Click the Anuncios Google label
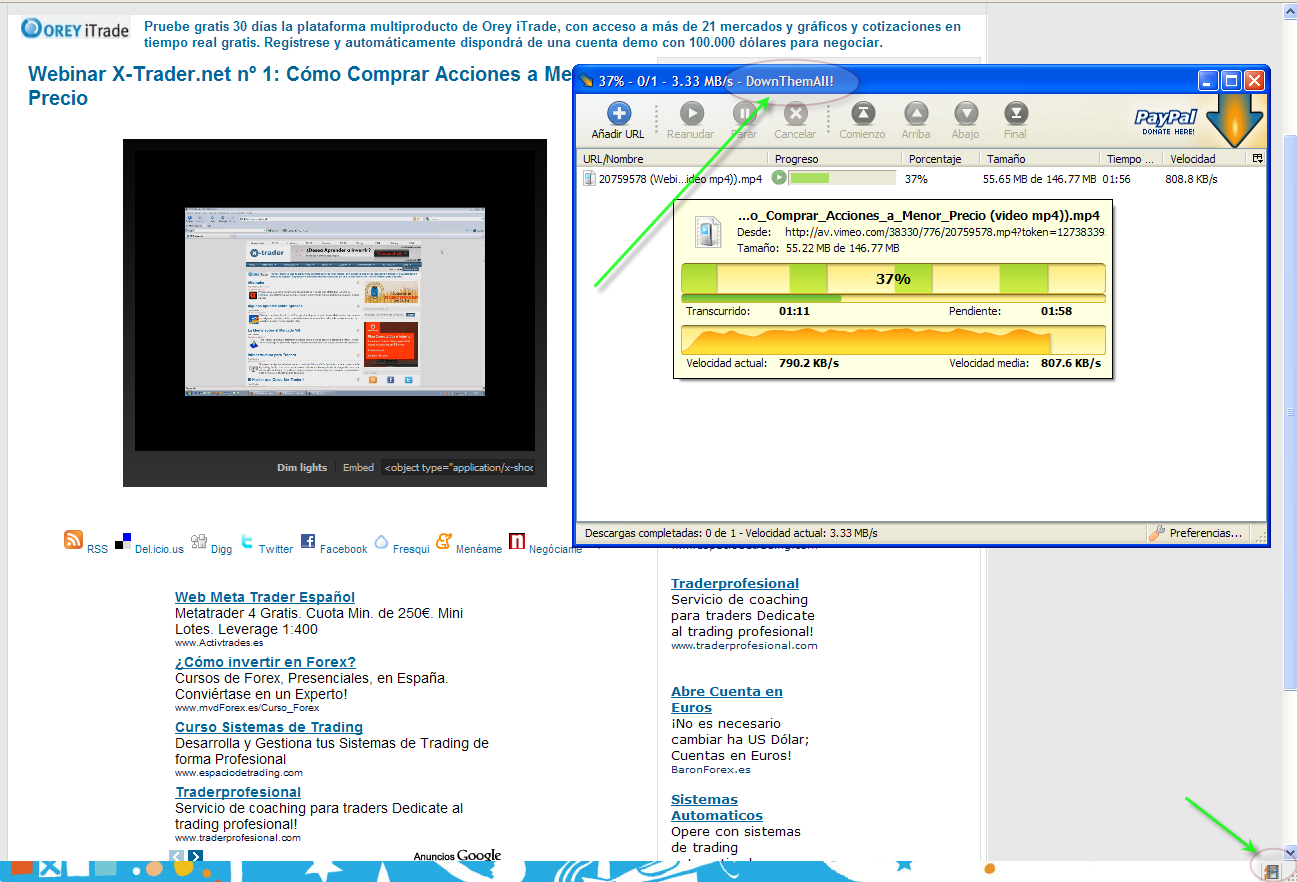1297x882 pixels. point(457,856)
